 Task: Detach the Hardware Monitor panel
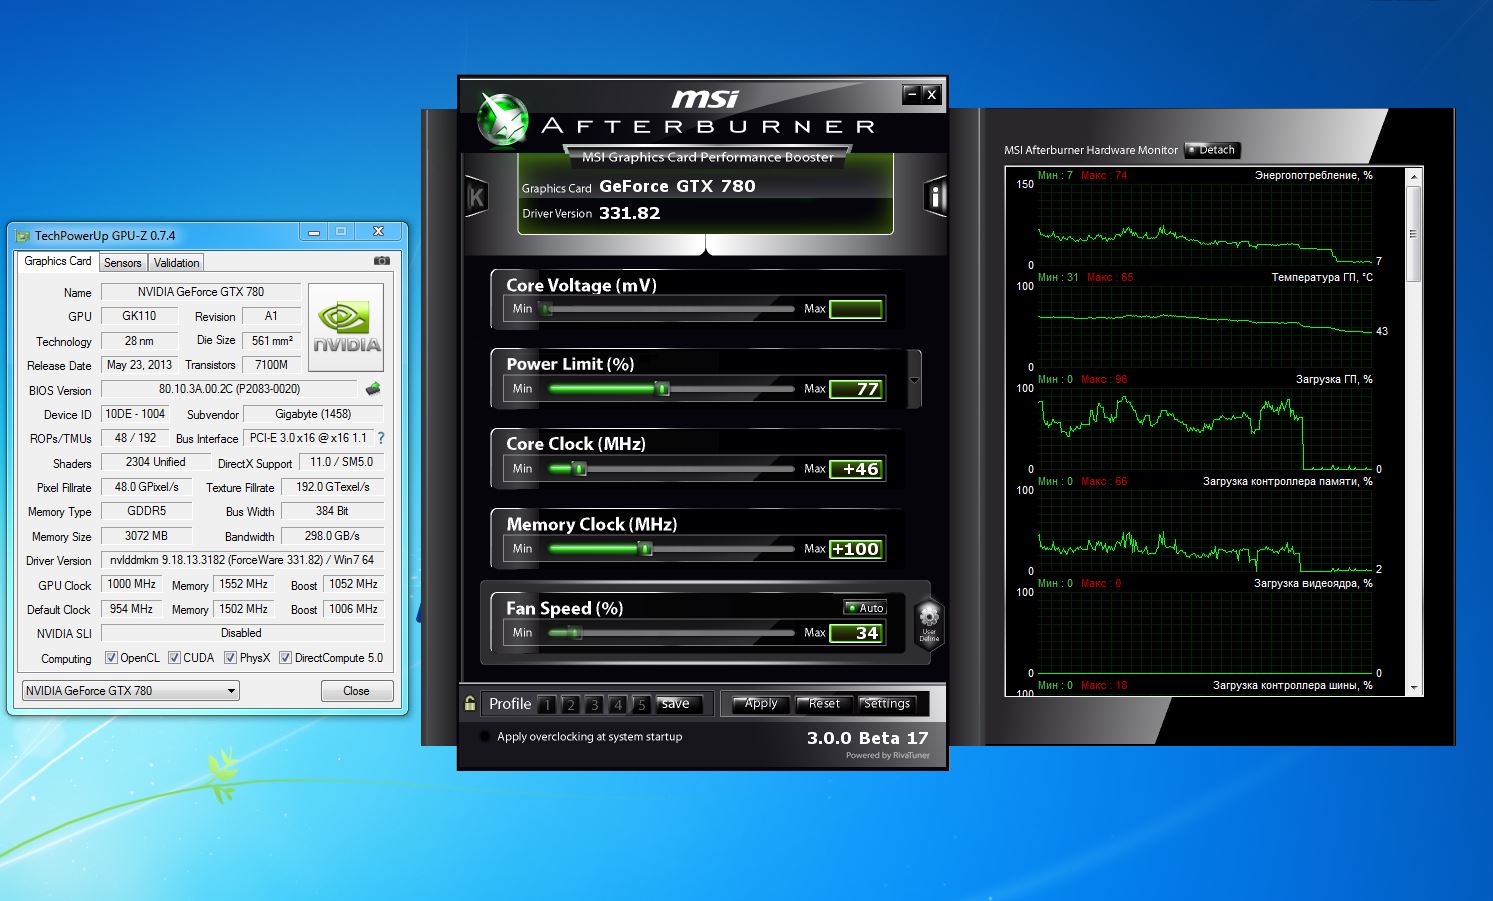[1212, 150]
